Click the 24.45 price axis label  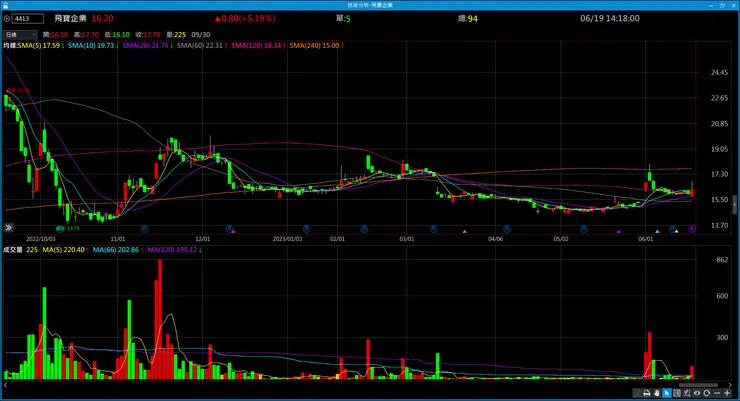719,72
